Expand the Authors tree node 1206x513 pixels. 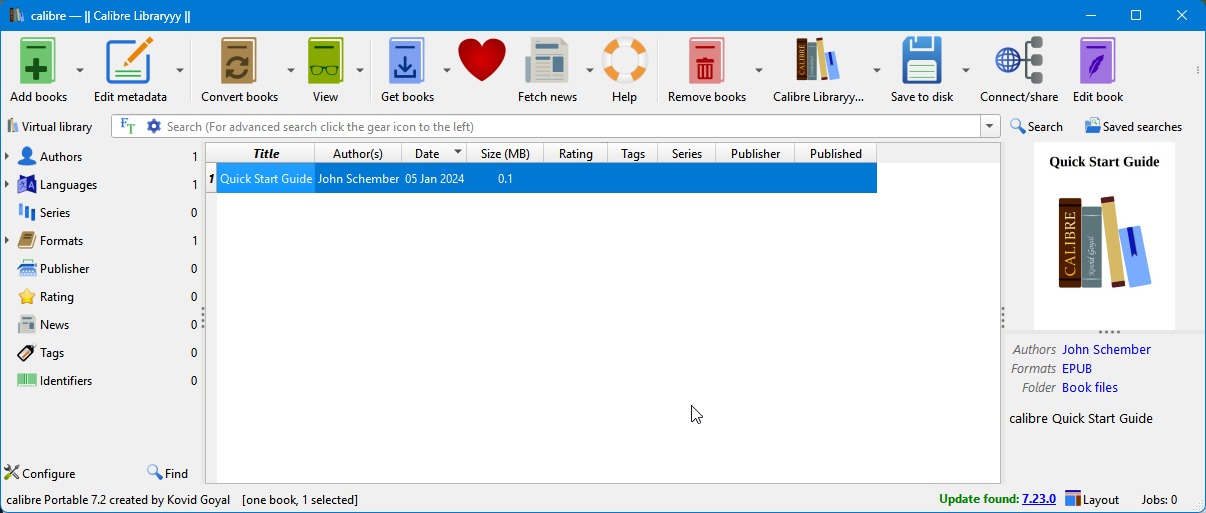7,157
